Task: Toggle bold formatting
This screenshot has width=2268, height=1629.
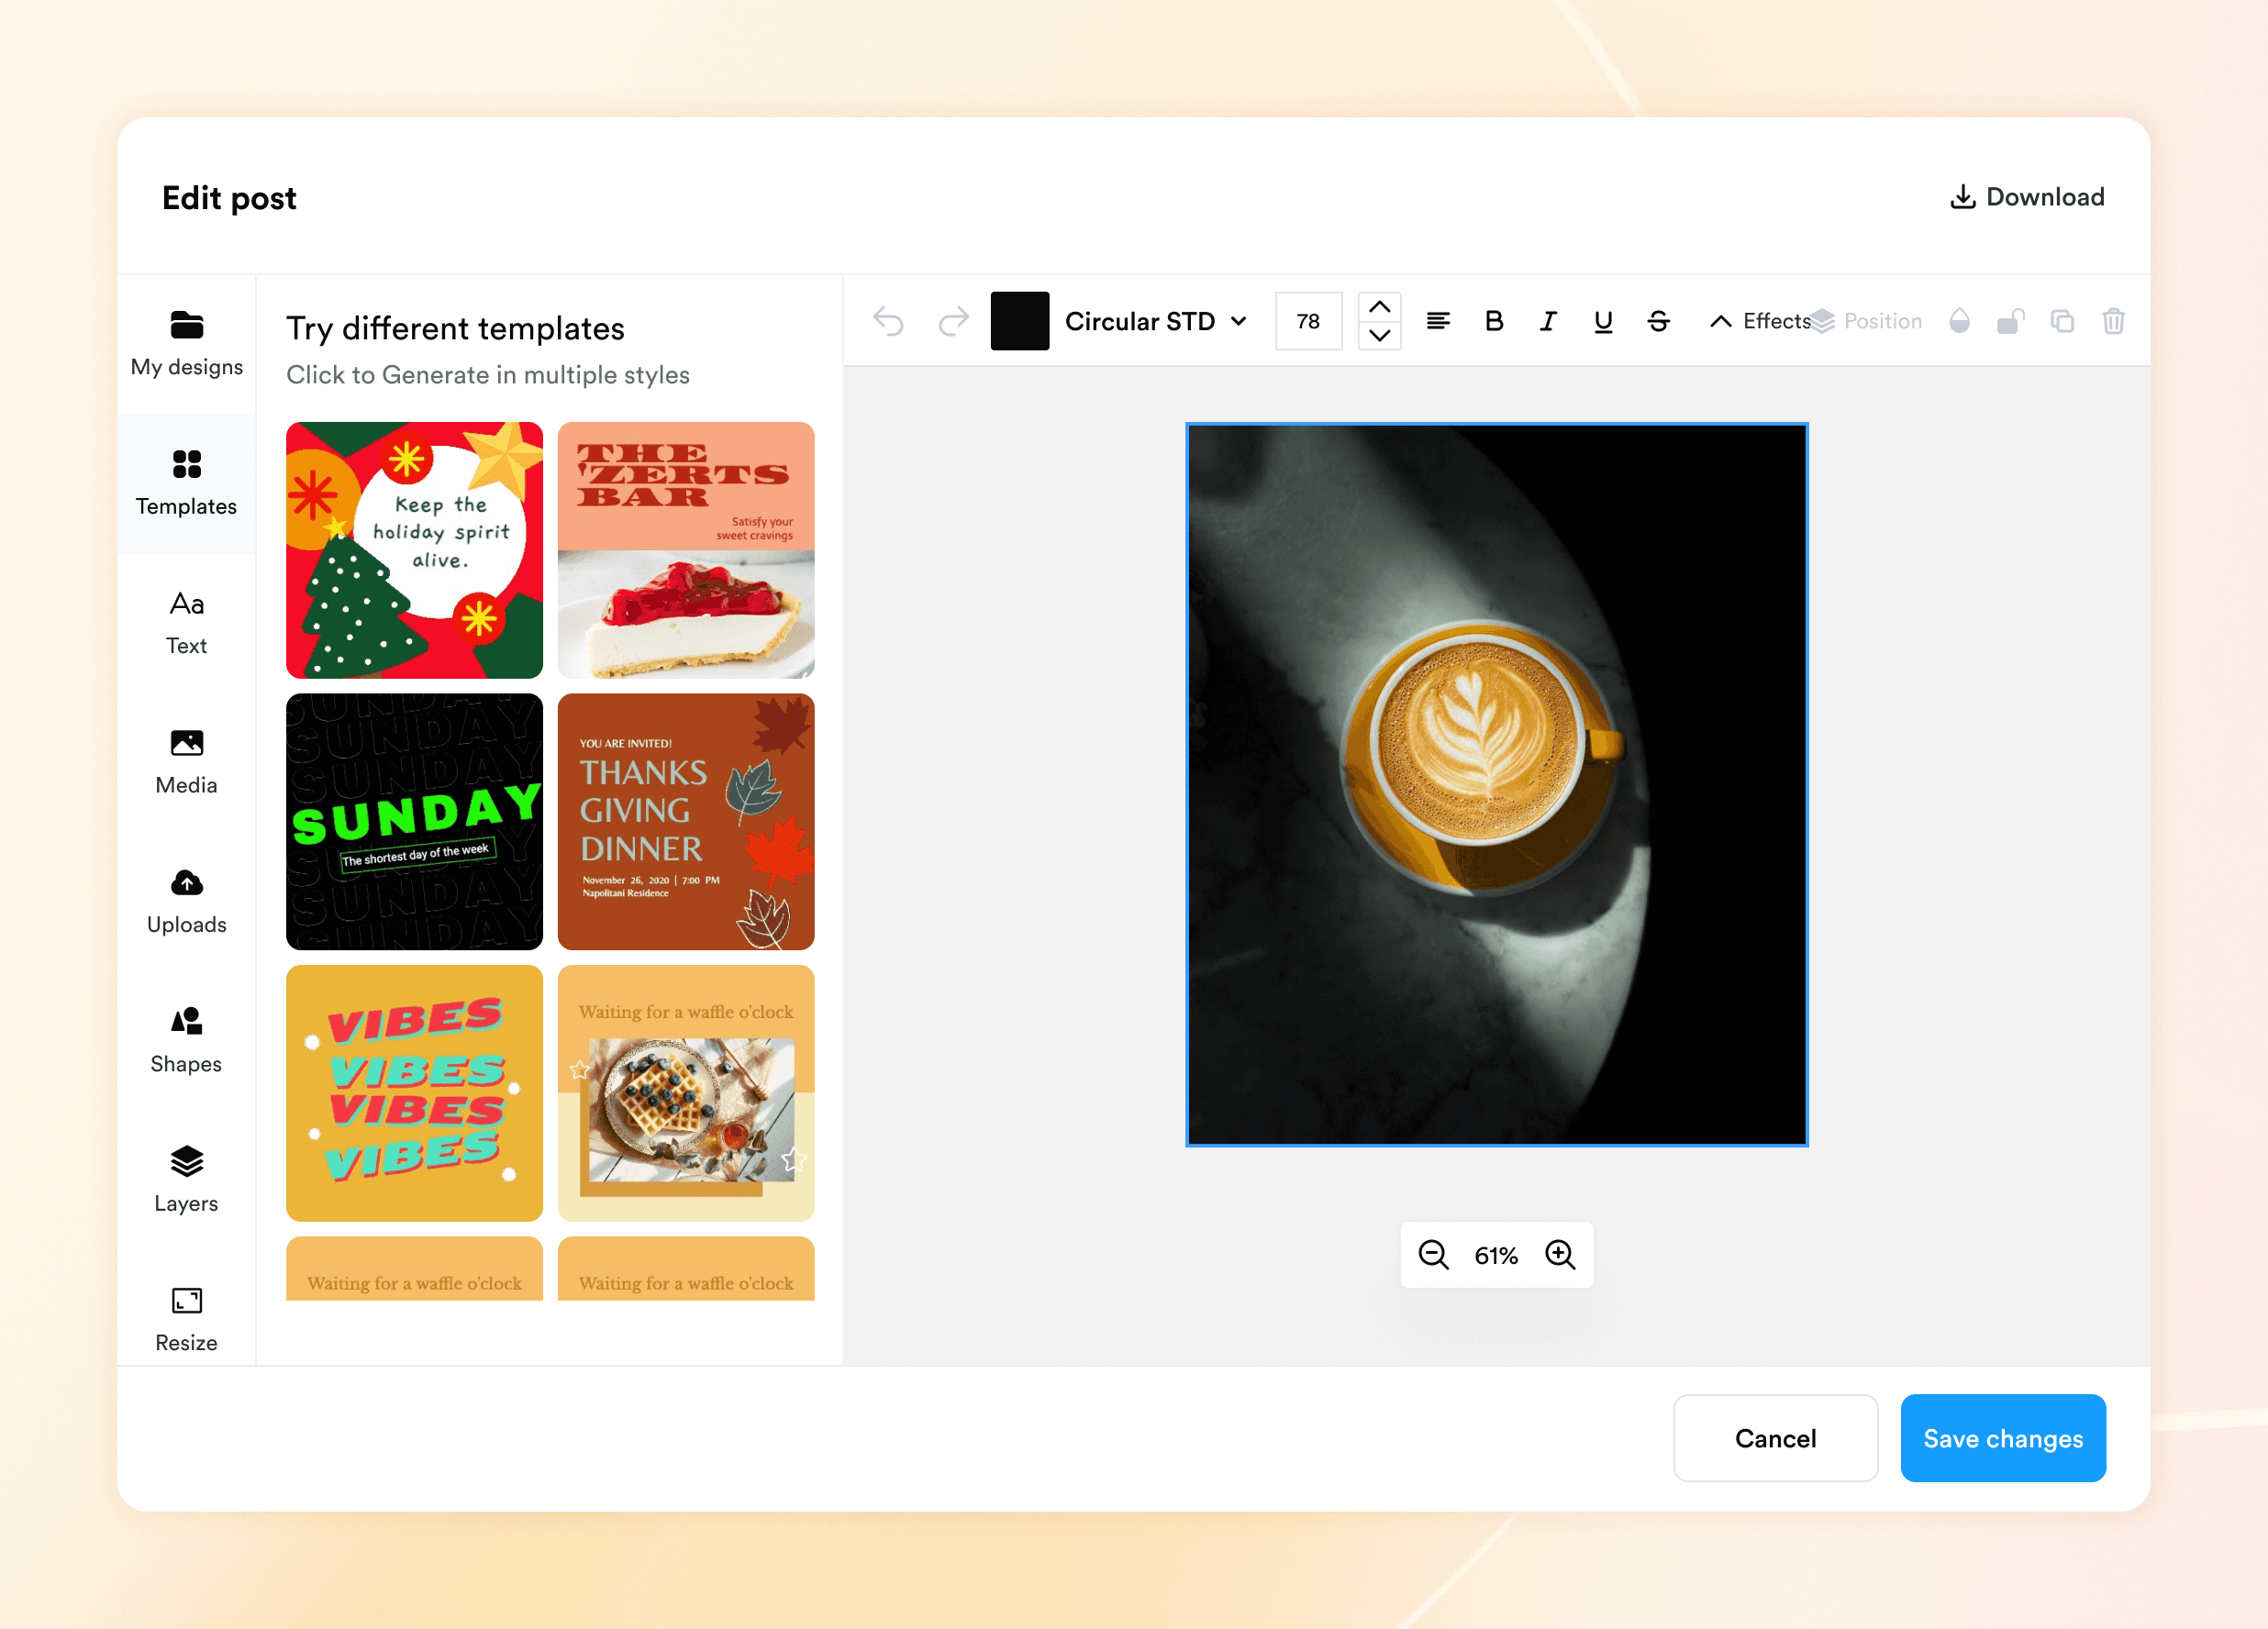Action: 1494,321
